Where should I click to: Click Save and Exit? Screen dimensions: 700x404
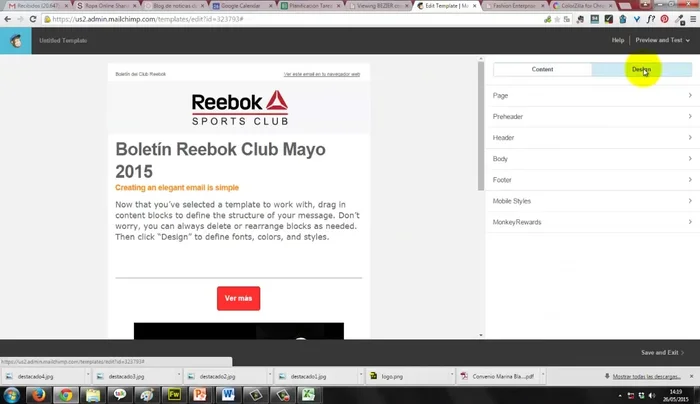pos(662,353)
